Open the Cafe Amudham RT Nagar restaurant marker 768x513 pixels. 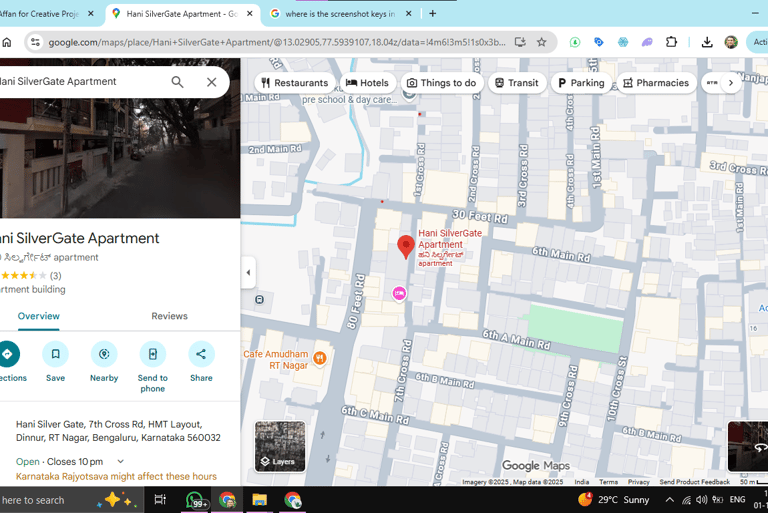[320, 358]
